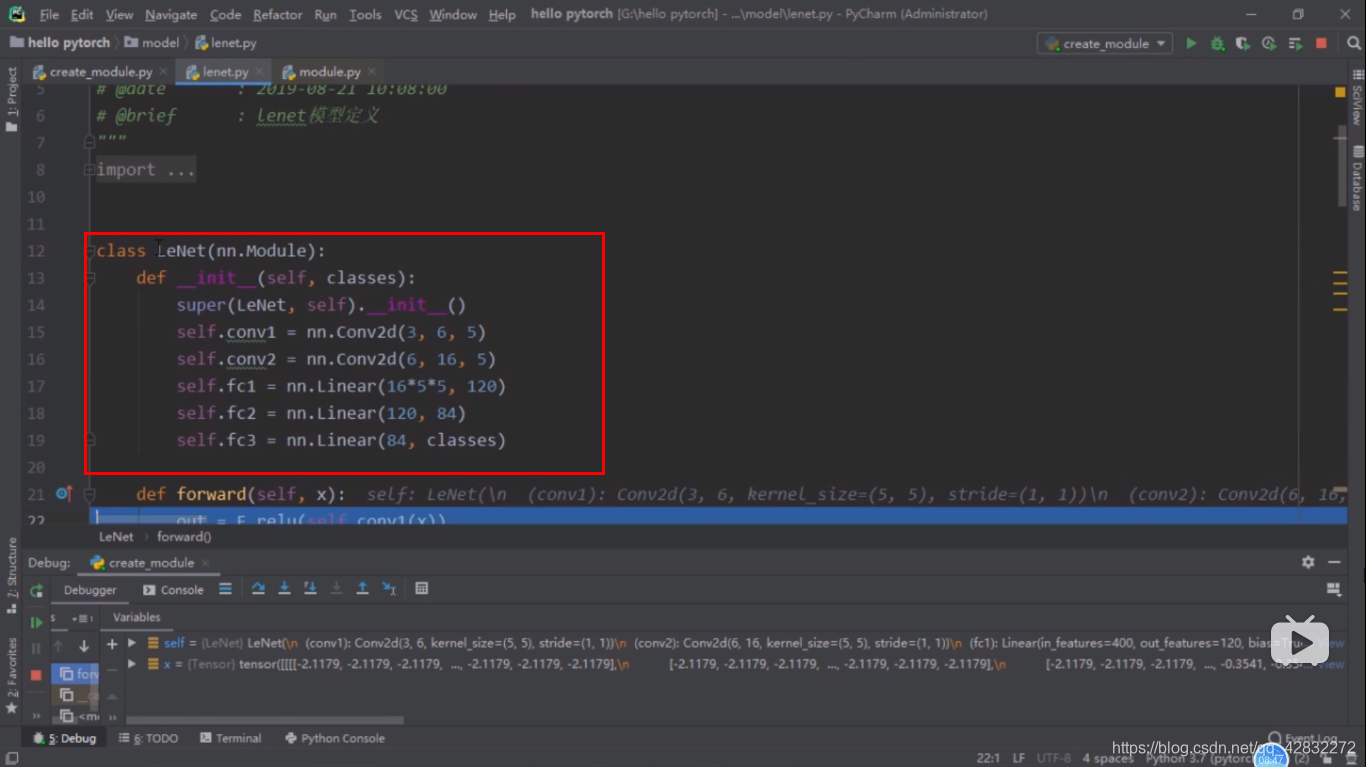Open the Tools menu
Screen dimensions: 1366x767
[365, 14]
